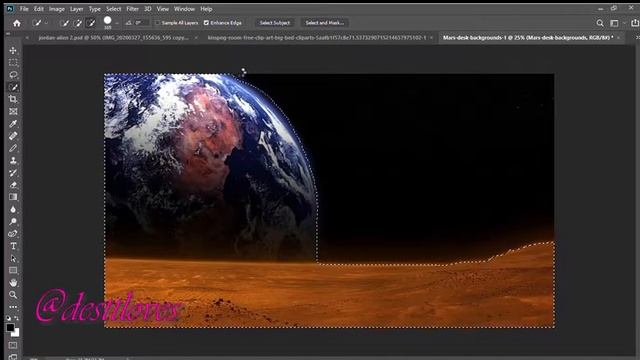The width and height of the screenshot is (640, 360).
Task: Toggle Quick Mask mode
Action: pyautogui.click(x=13, y=345)
